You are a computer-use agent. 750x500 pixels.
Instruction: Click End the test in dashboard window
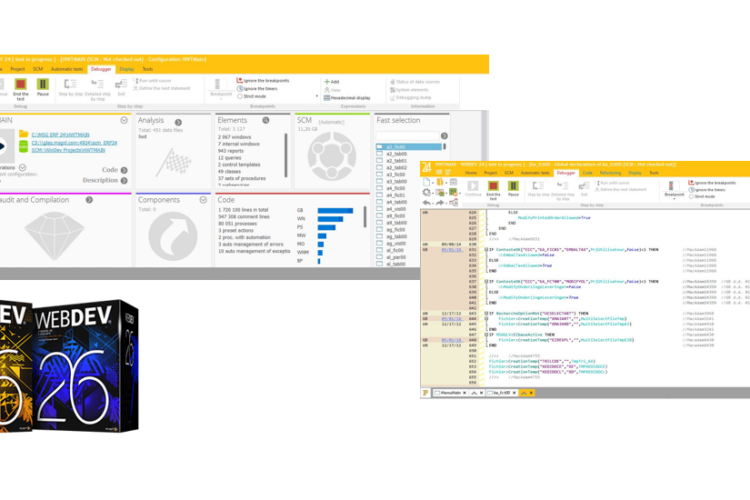20,88
